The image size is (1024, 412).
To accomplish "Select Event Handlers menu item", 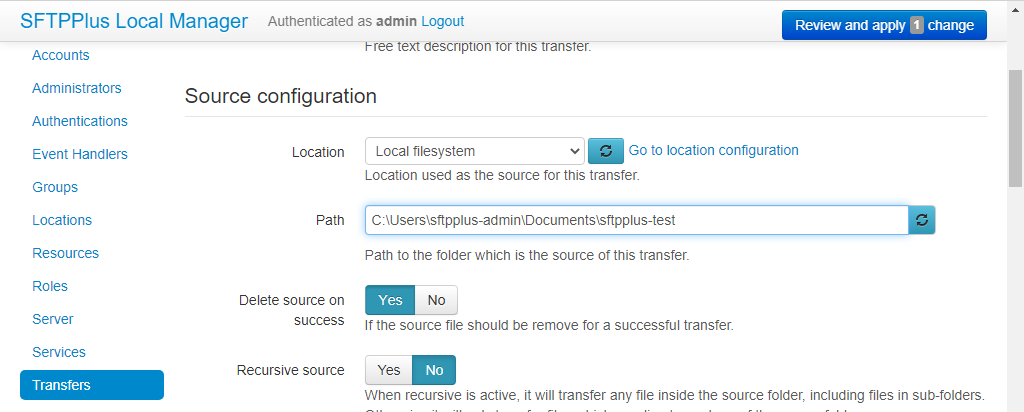I will click(80, 154).
